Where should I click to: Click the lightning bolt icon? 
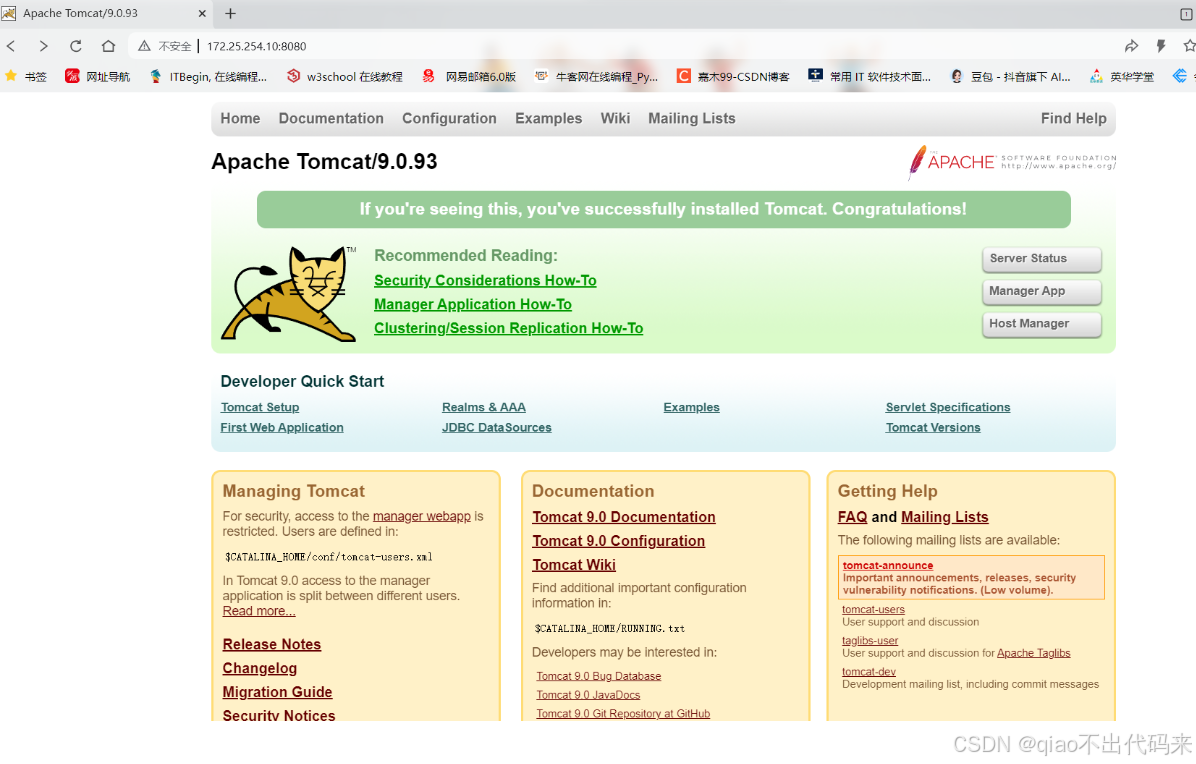[x=1161, y=46]
